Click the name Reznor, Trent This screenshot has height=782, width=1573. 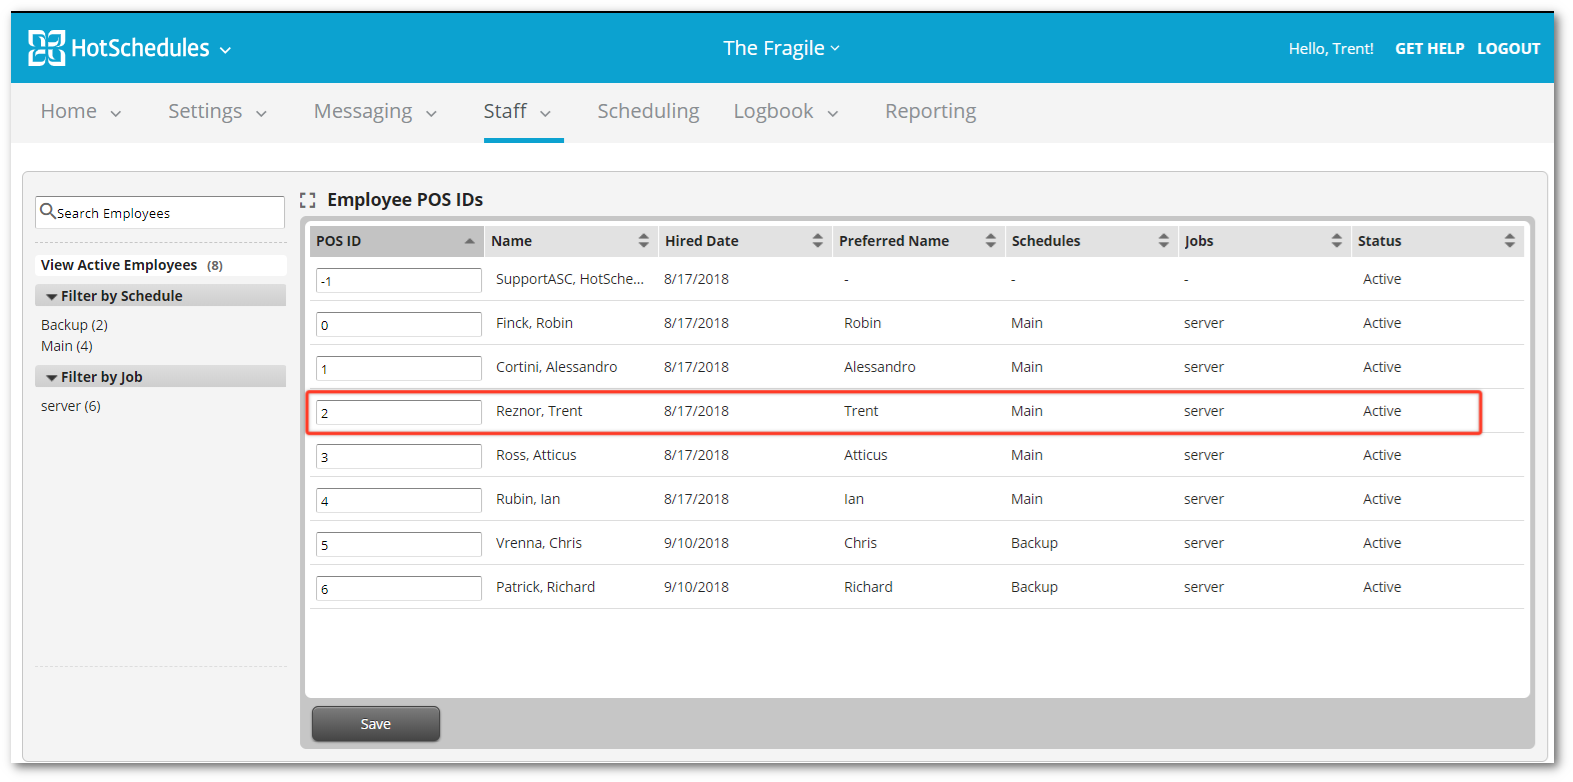coord(539,411)
